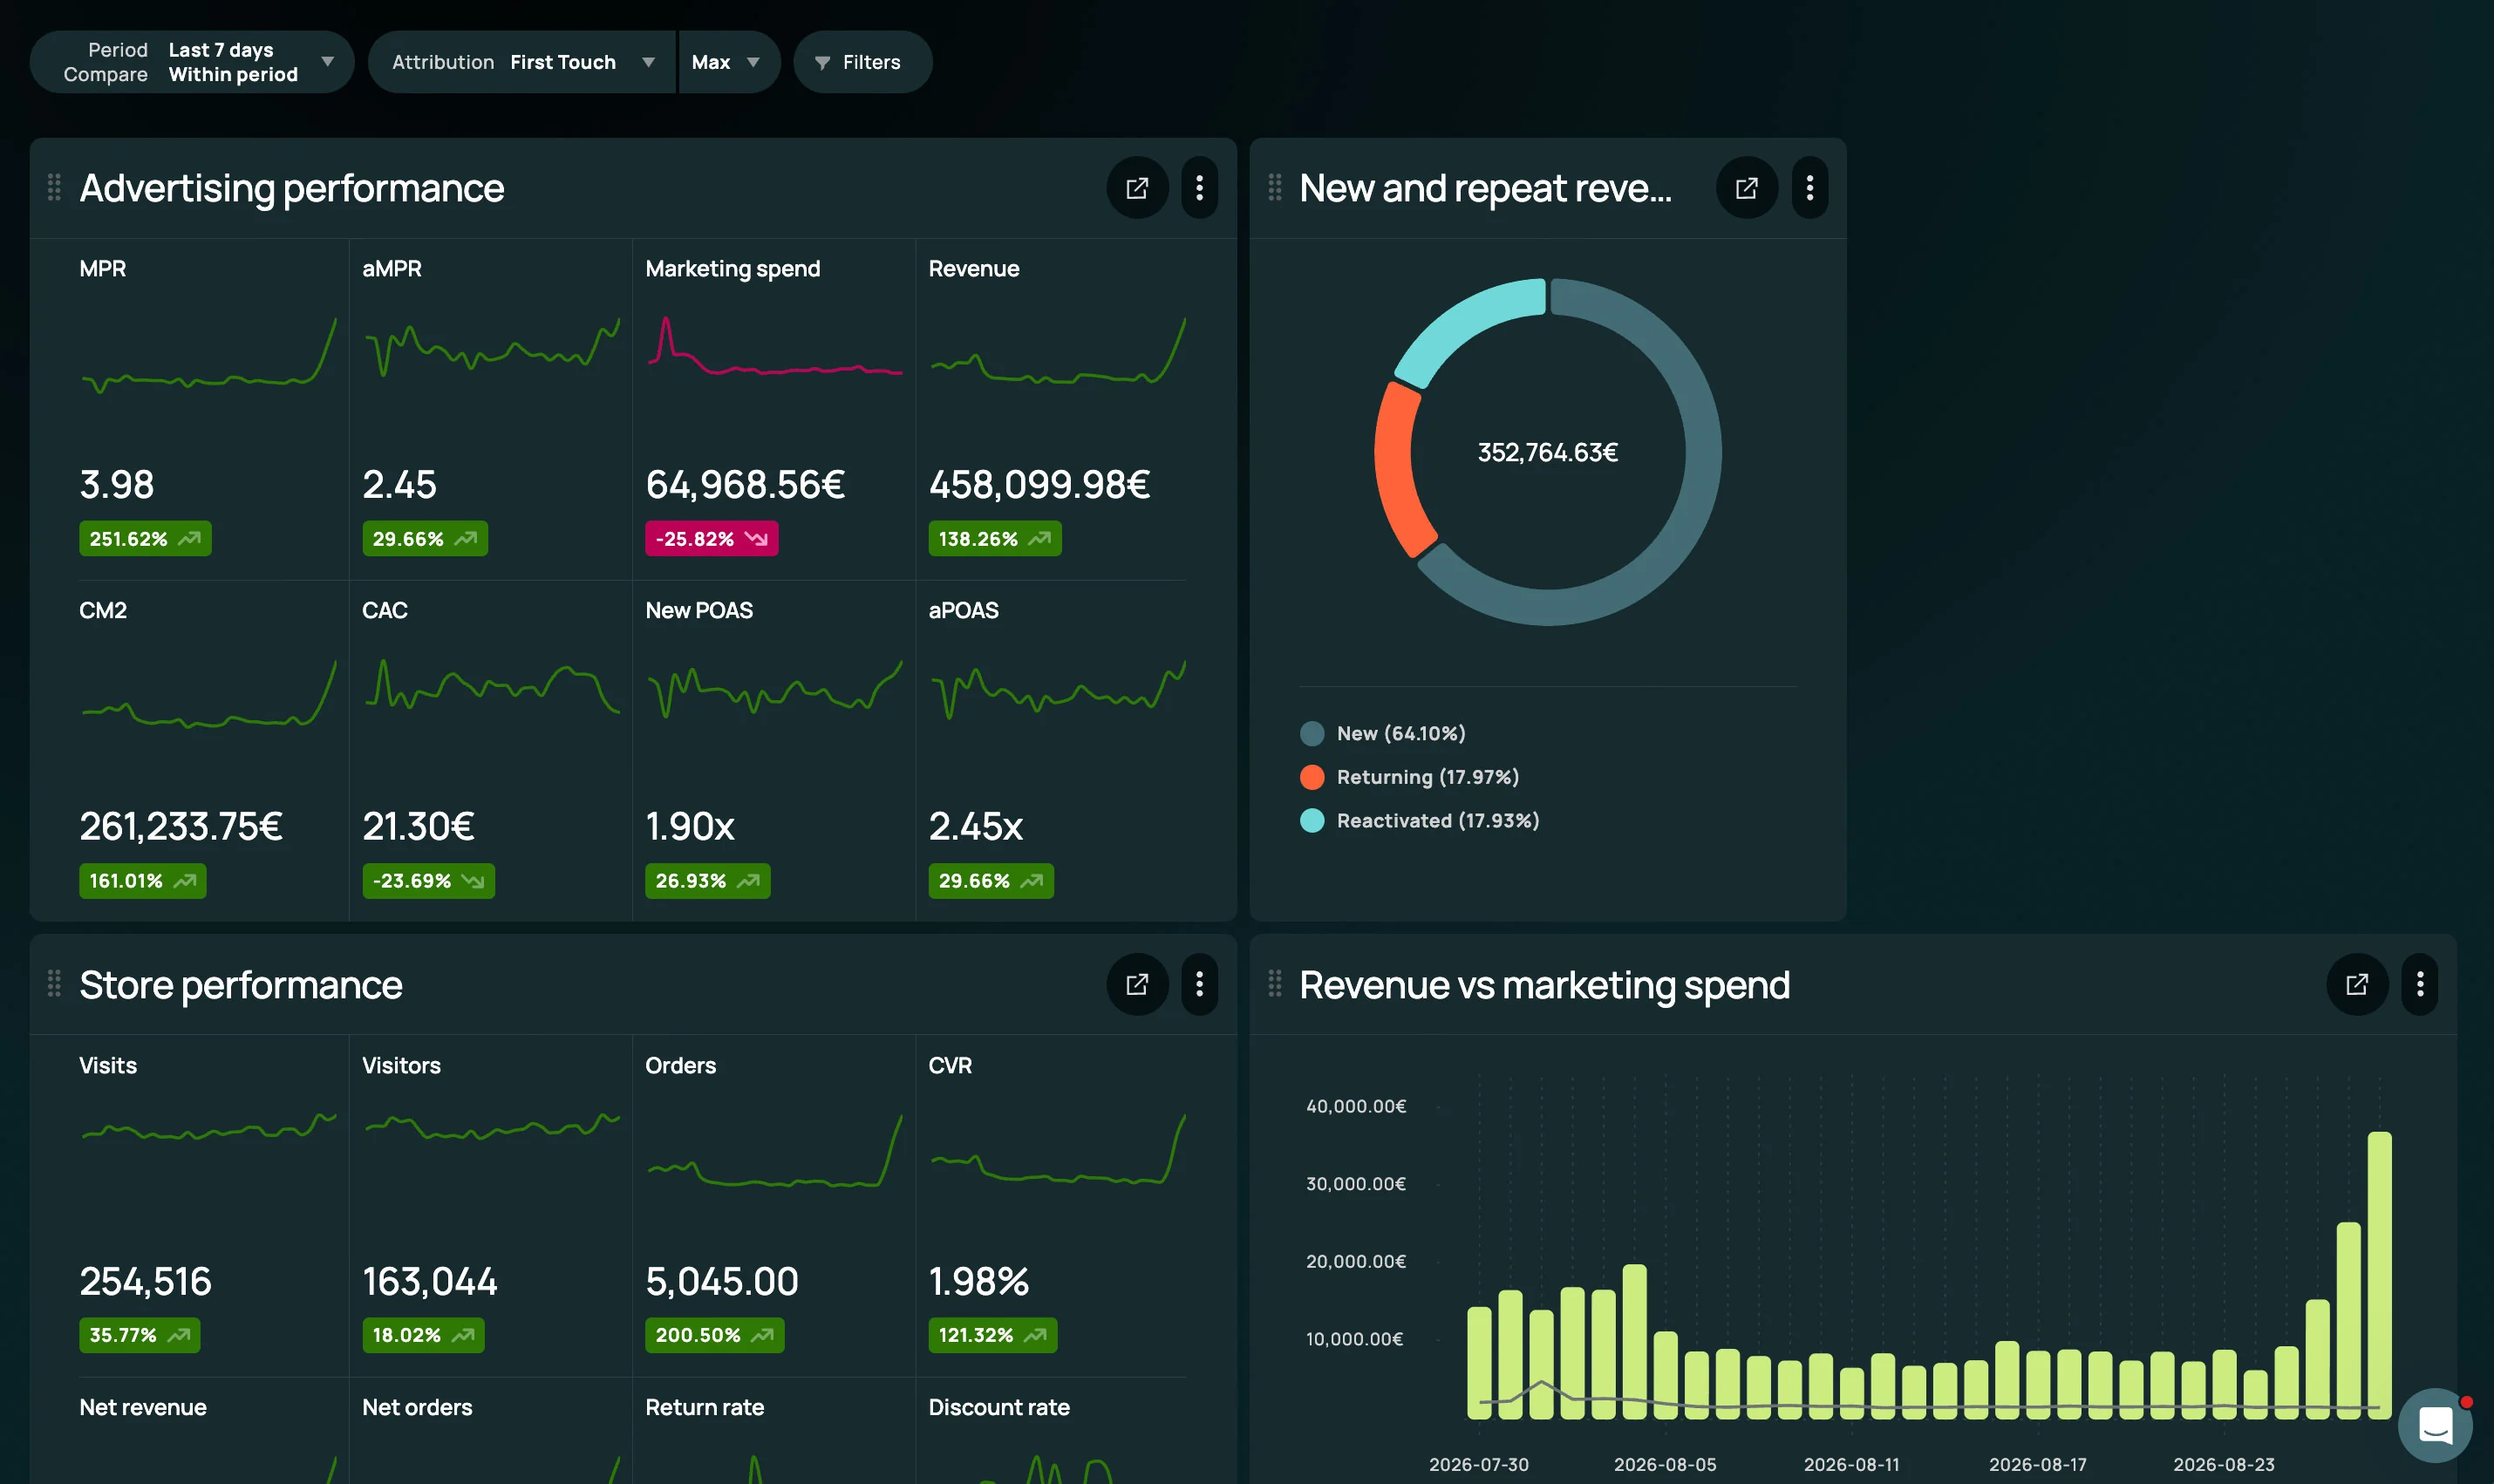Click the Net revenue metric label
Screen dimensions: 2494x1484
point(143,1407)
